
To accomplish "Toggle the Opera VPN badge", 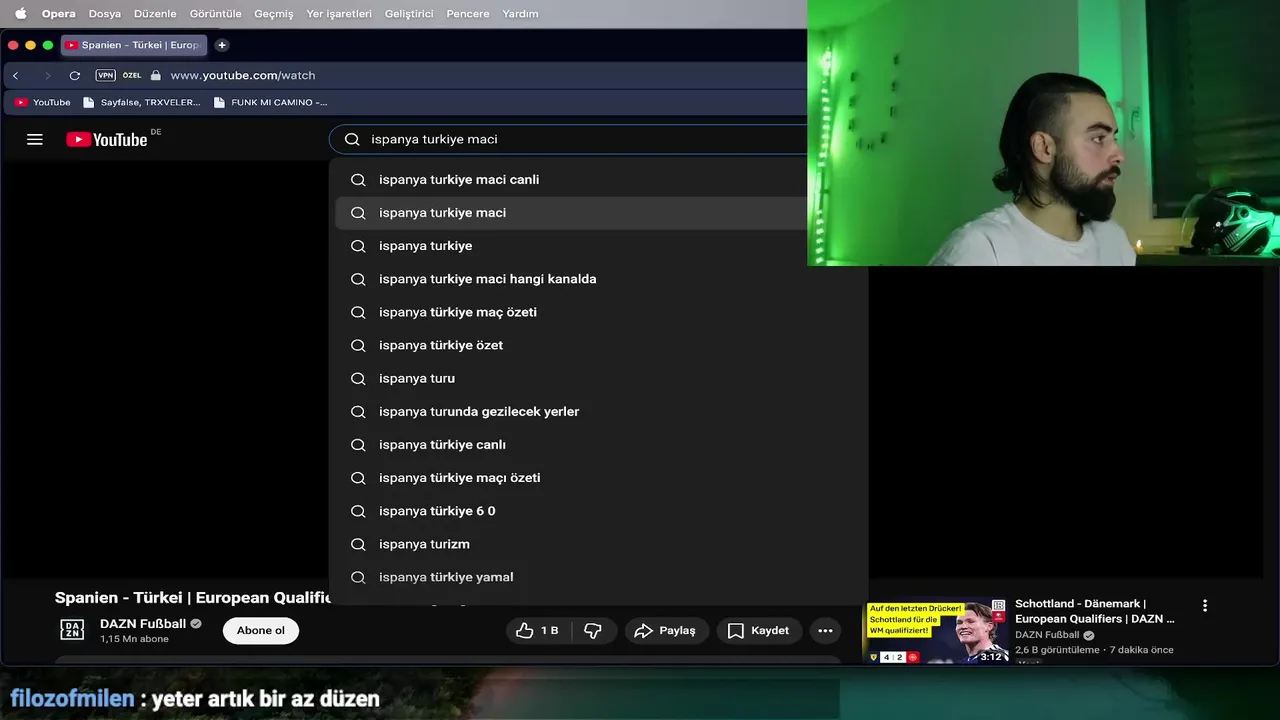I will 105,75.
